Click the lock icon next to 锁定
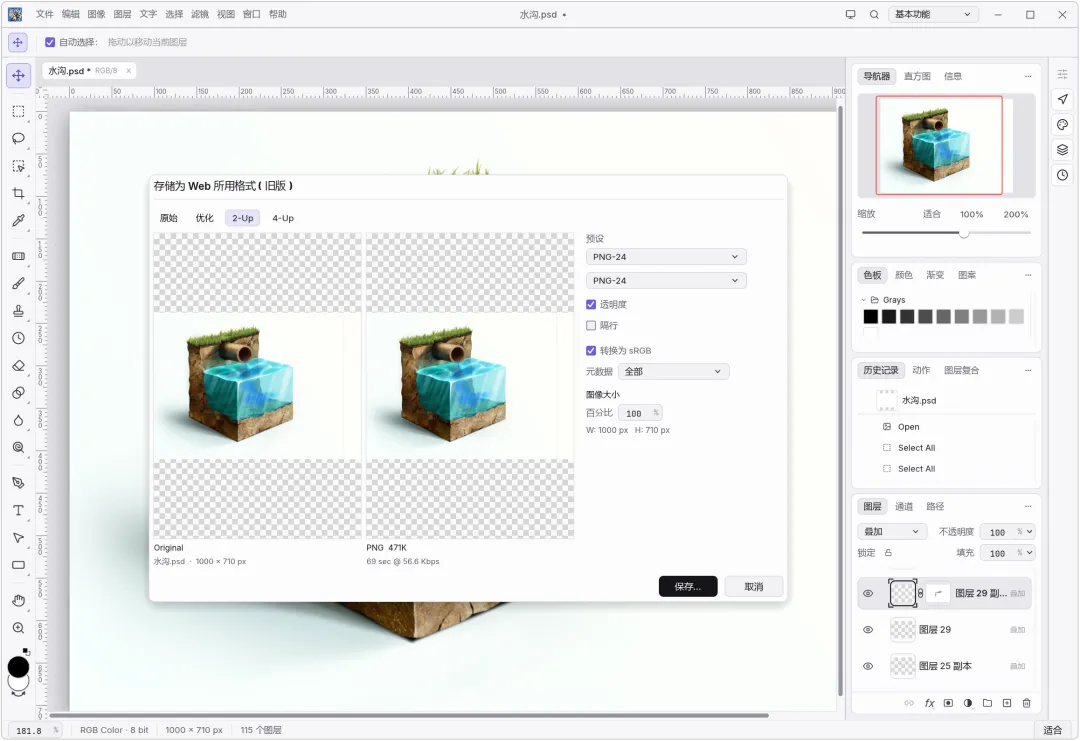 pos(889,553)
